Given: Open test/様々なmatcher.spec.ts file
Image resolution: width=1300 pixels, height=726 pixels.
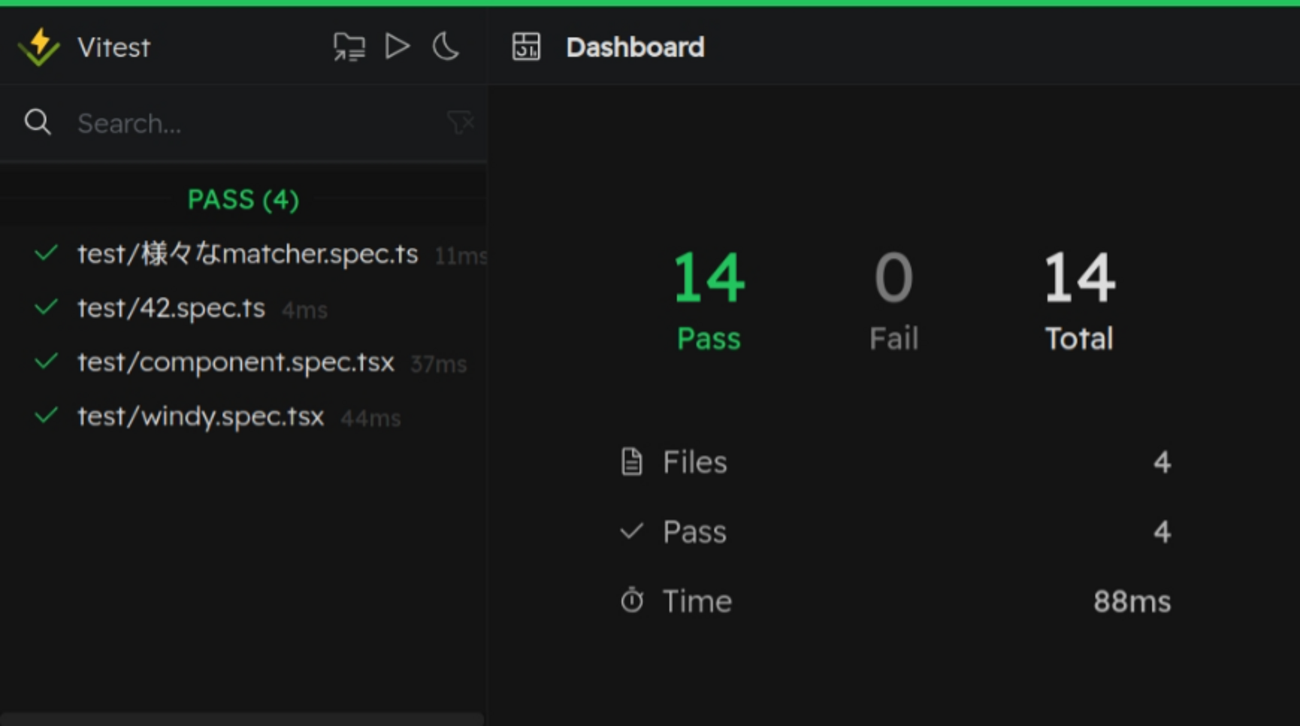Looking at the screenshot, I should pos(247,254).
